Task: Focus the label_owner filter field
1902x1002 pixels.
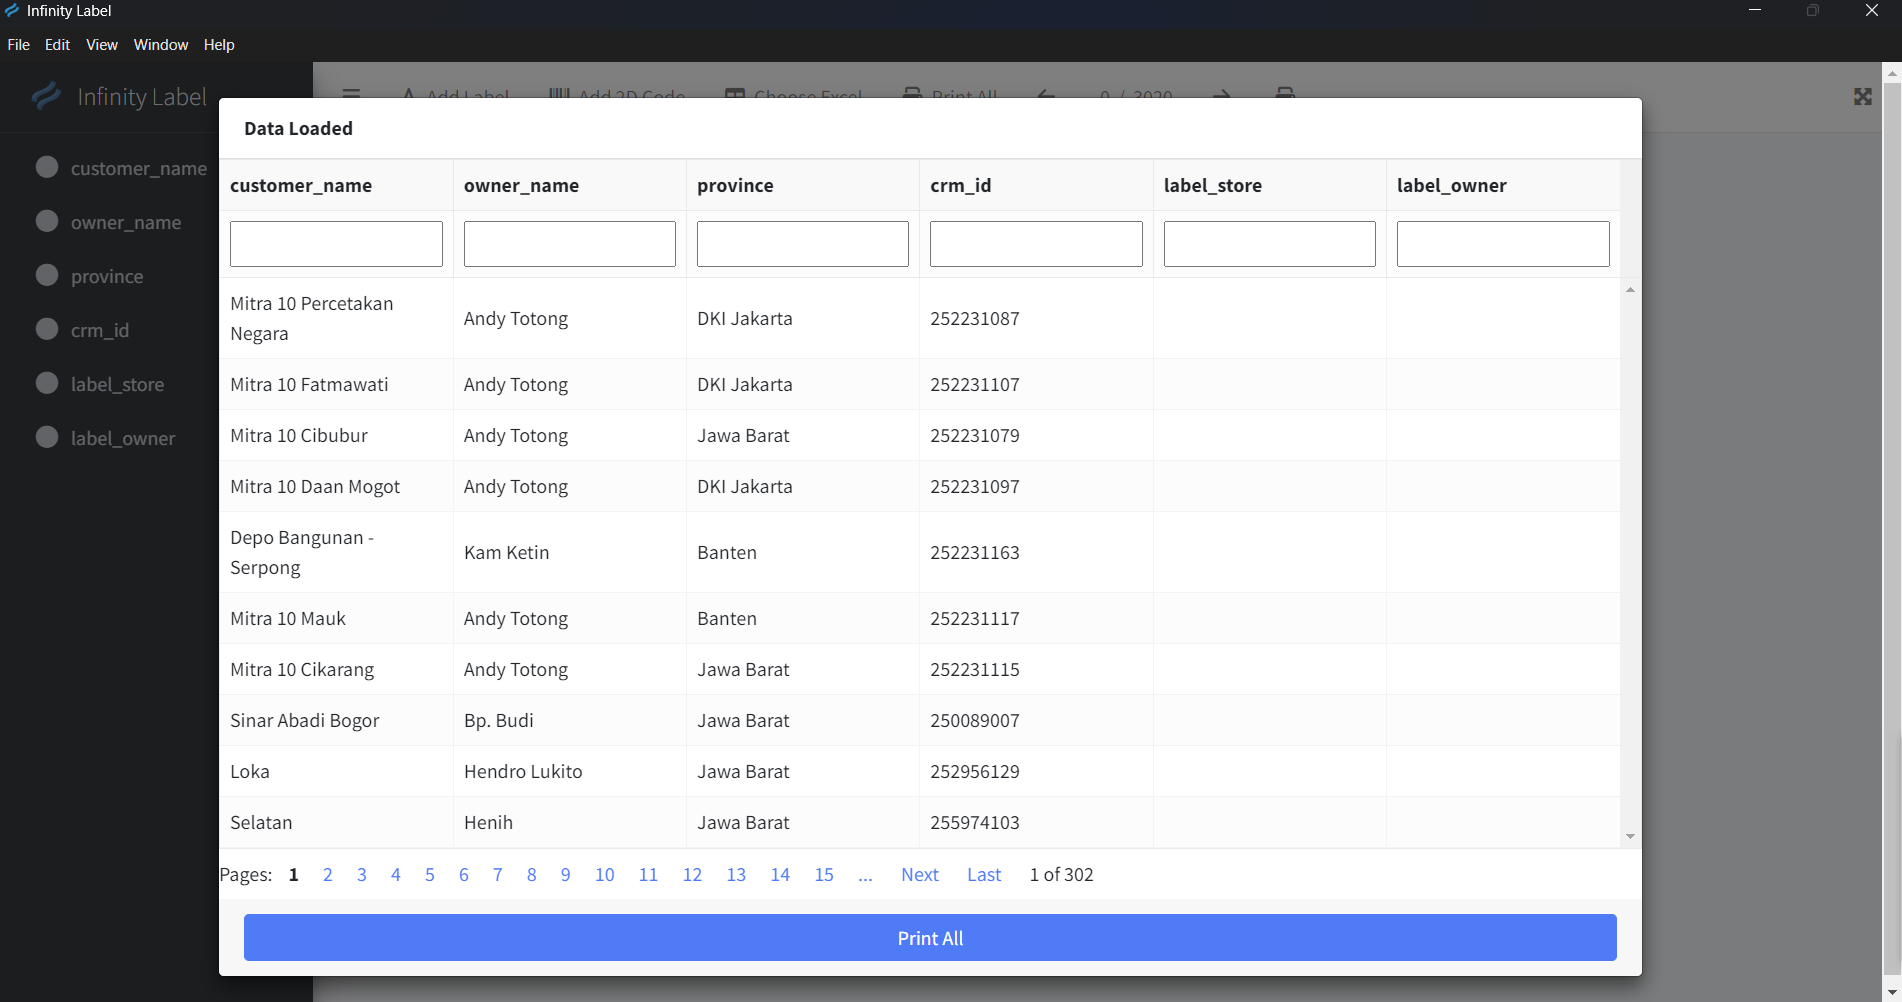Action: 1503,244
